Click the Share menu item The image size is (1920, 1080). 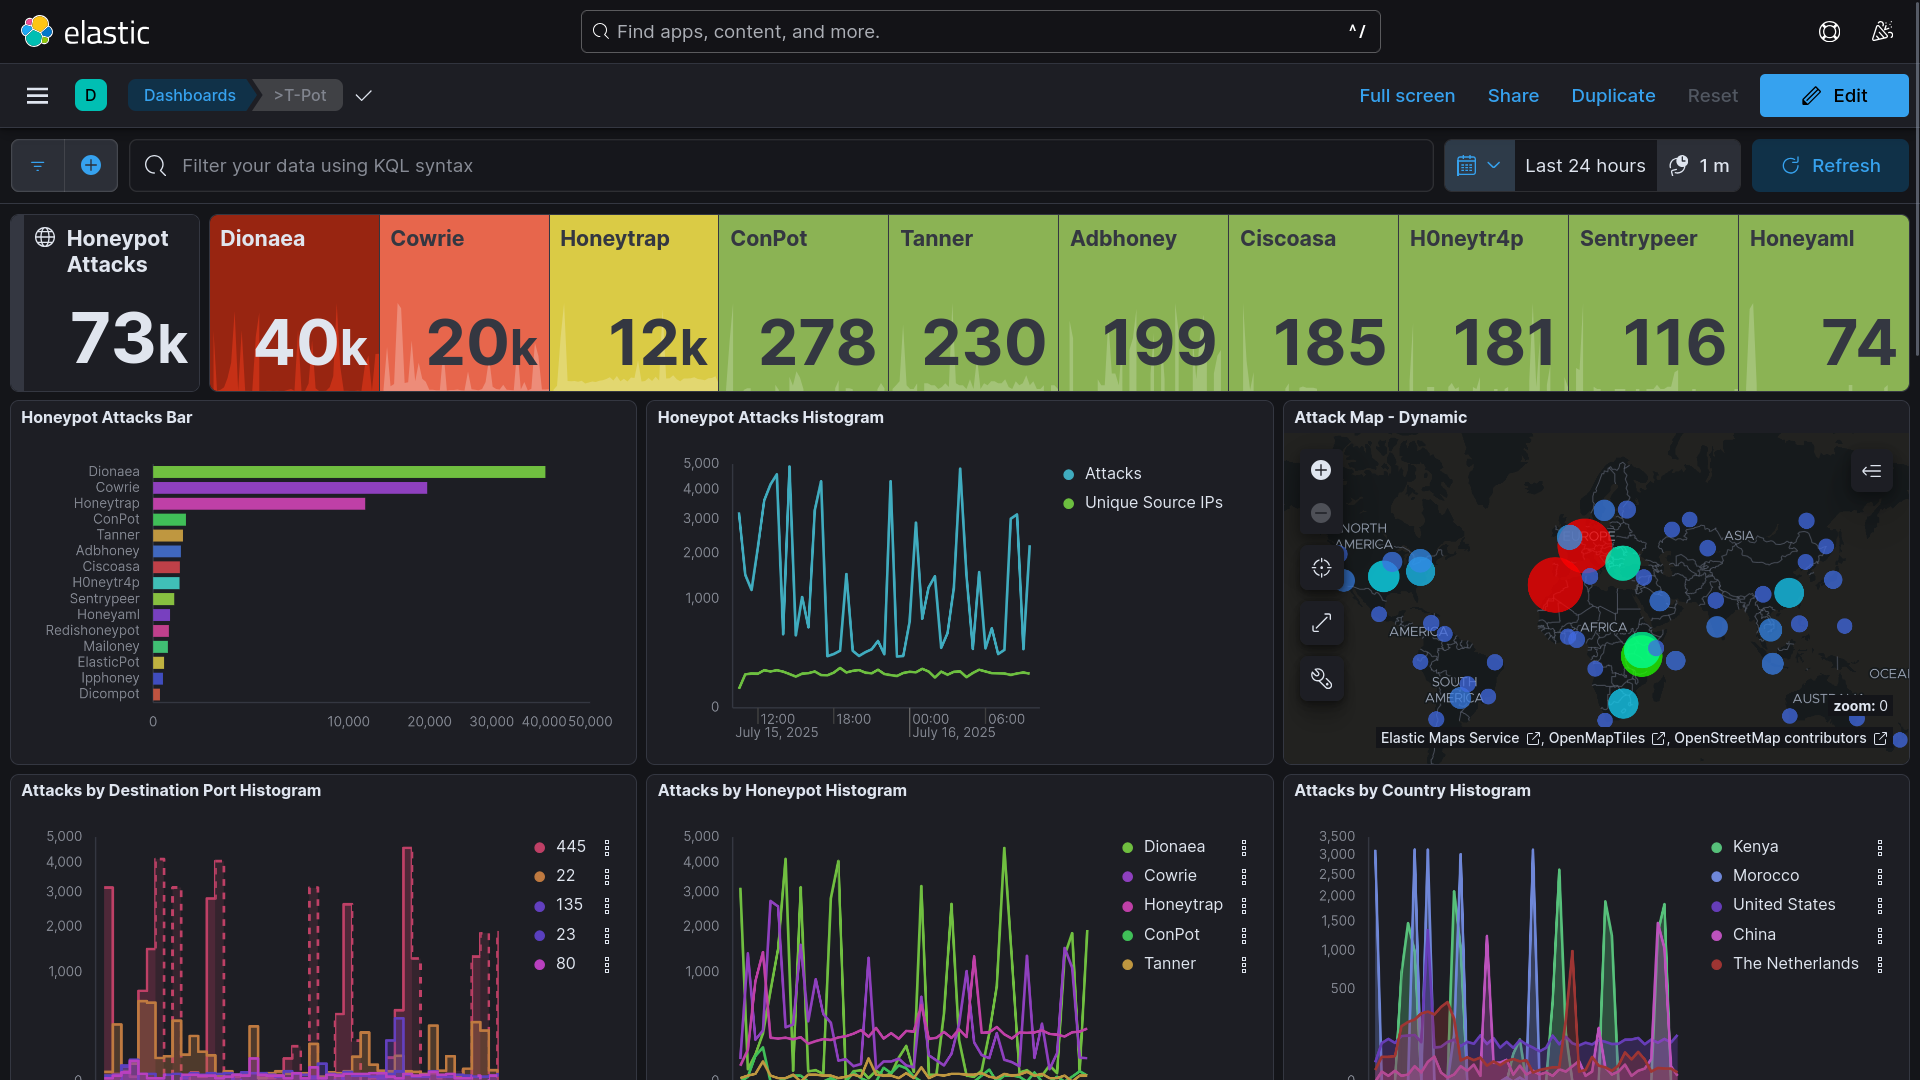1512,96
